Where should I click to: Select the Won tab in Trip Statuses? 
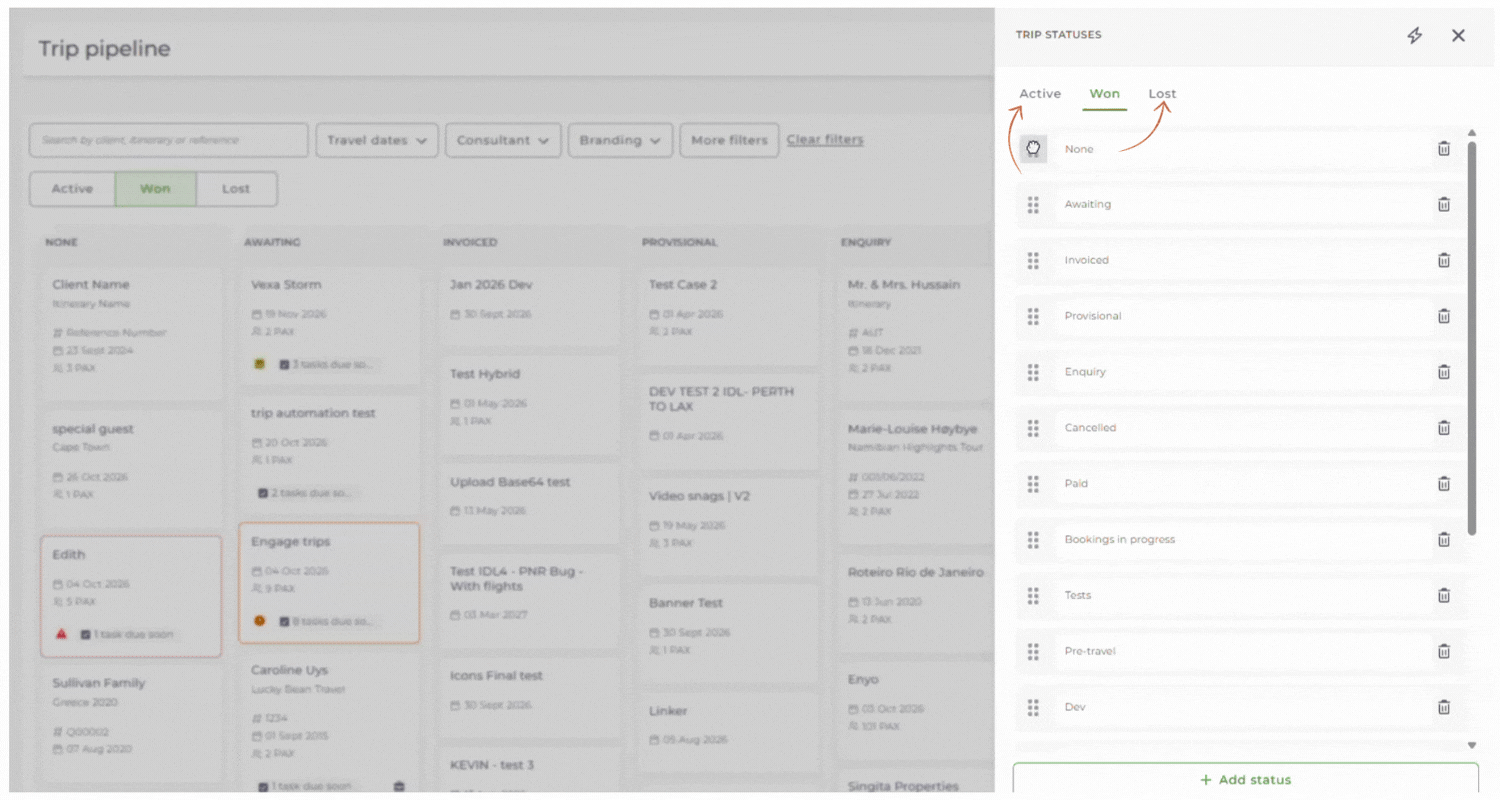(x=1105, y=94)
